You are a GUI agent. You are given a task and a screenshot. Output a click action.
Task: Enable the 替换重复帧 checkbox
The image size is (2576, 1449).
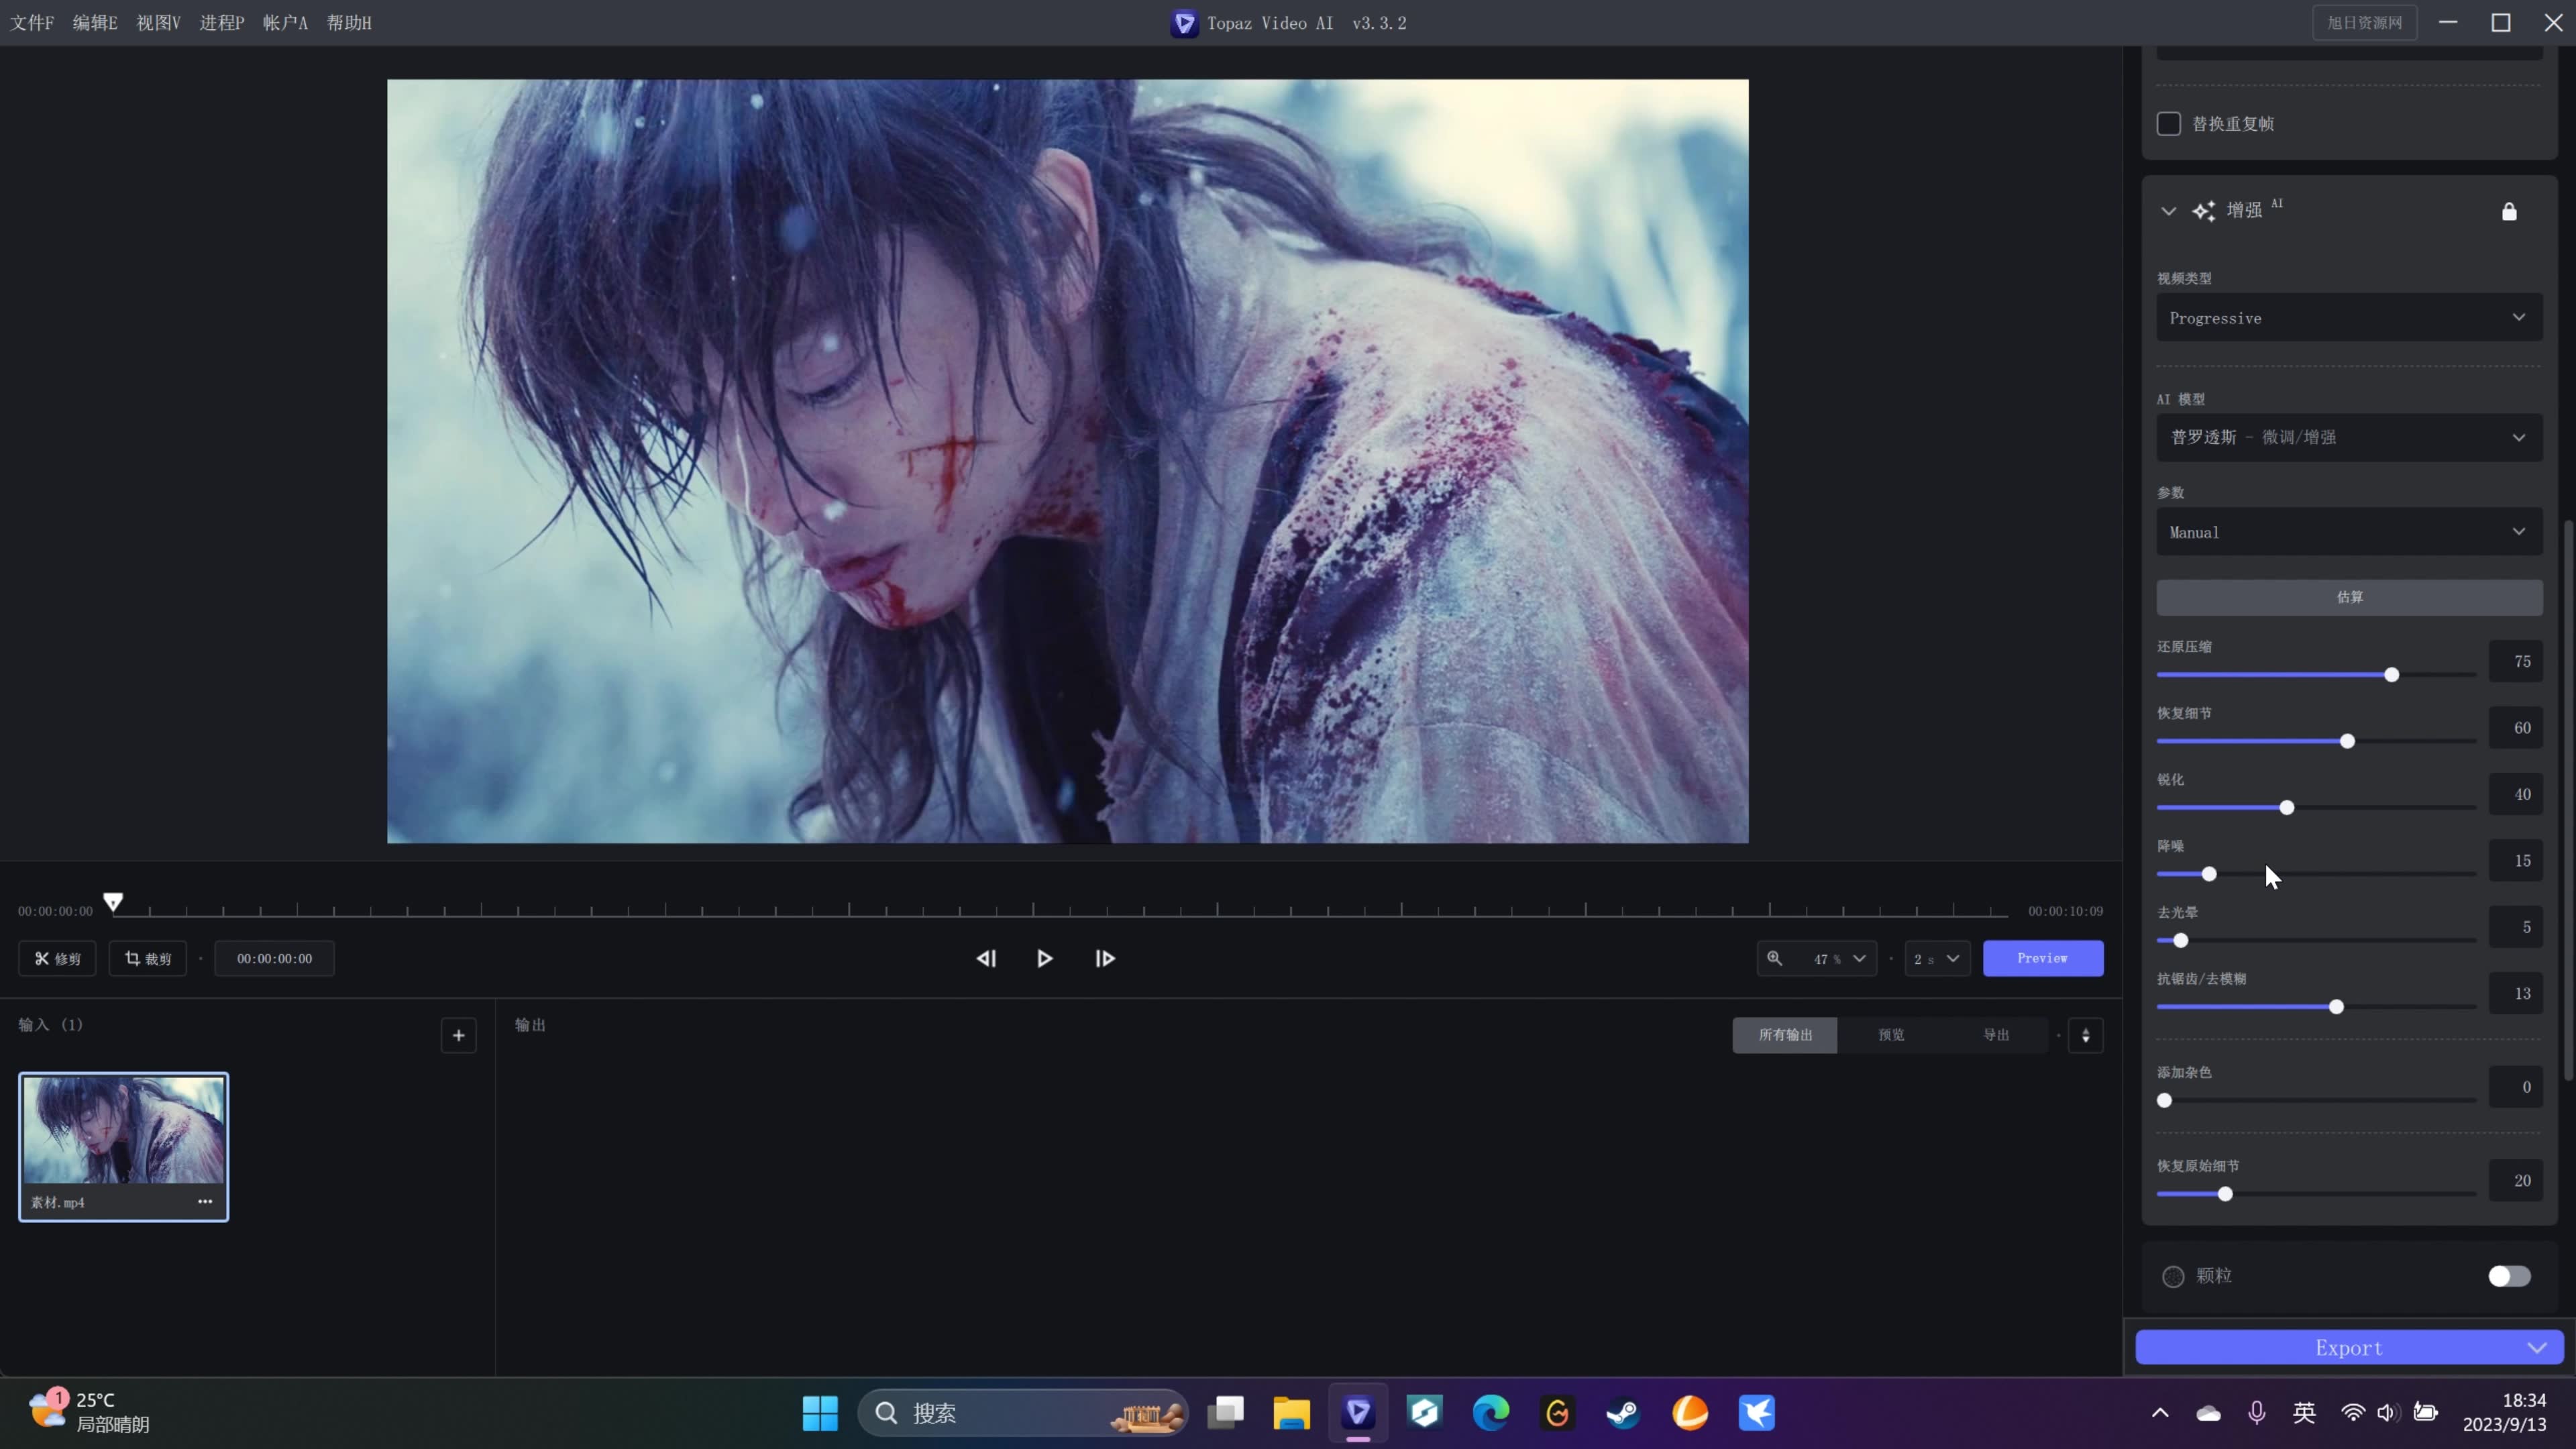click(x=2169, y=124)
